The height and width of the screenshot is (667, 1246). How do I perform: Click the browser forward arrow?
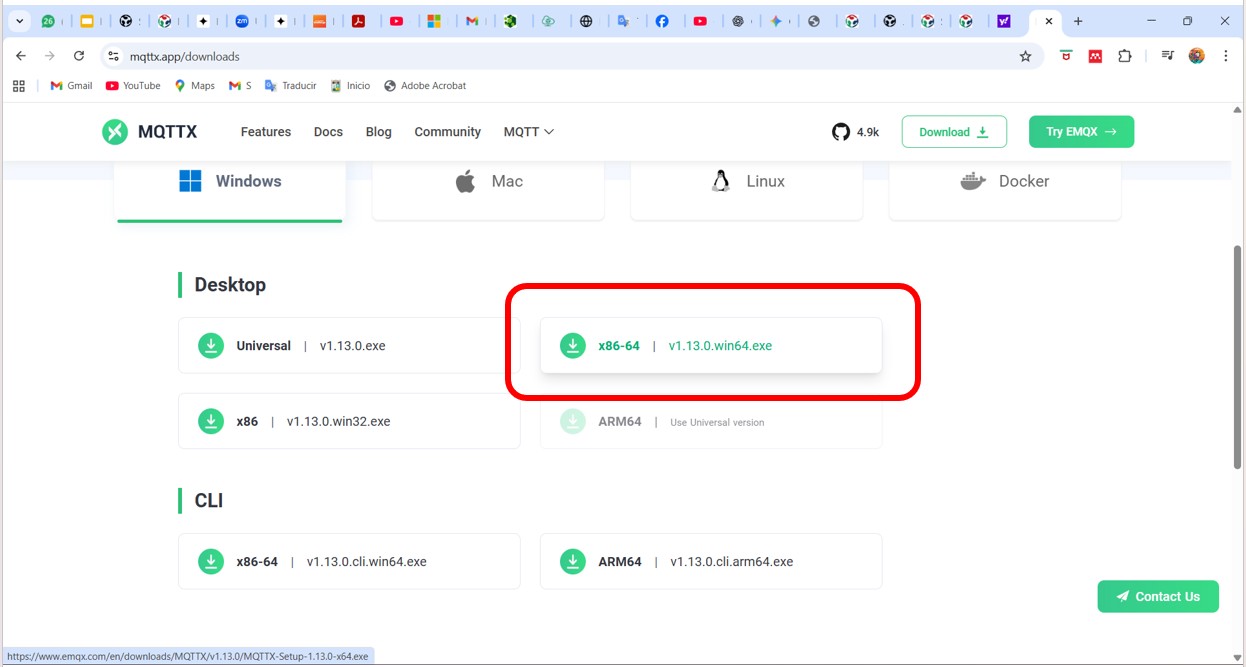pyautogui.click(x=50, y=56)
